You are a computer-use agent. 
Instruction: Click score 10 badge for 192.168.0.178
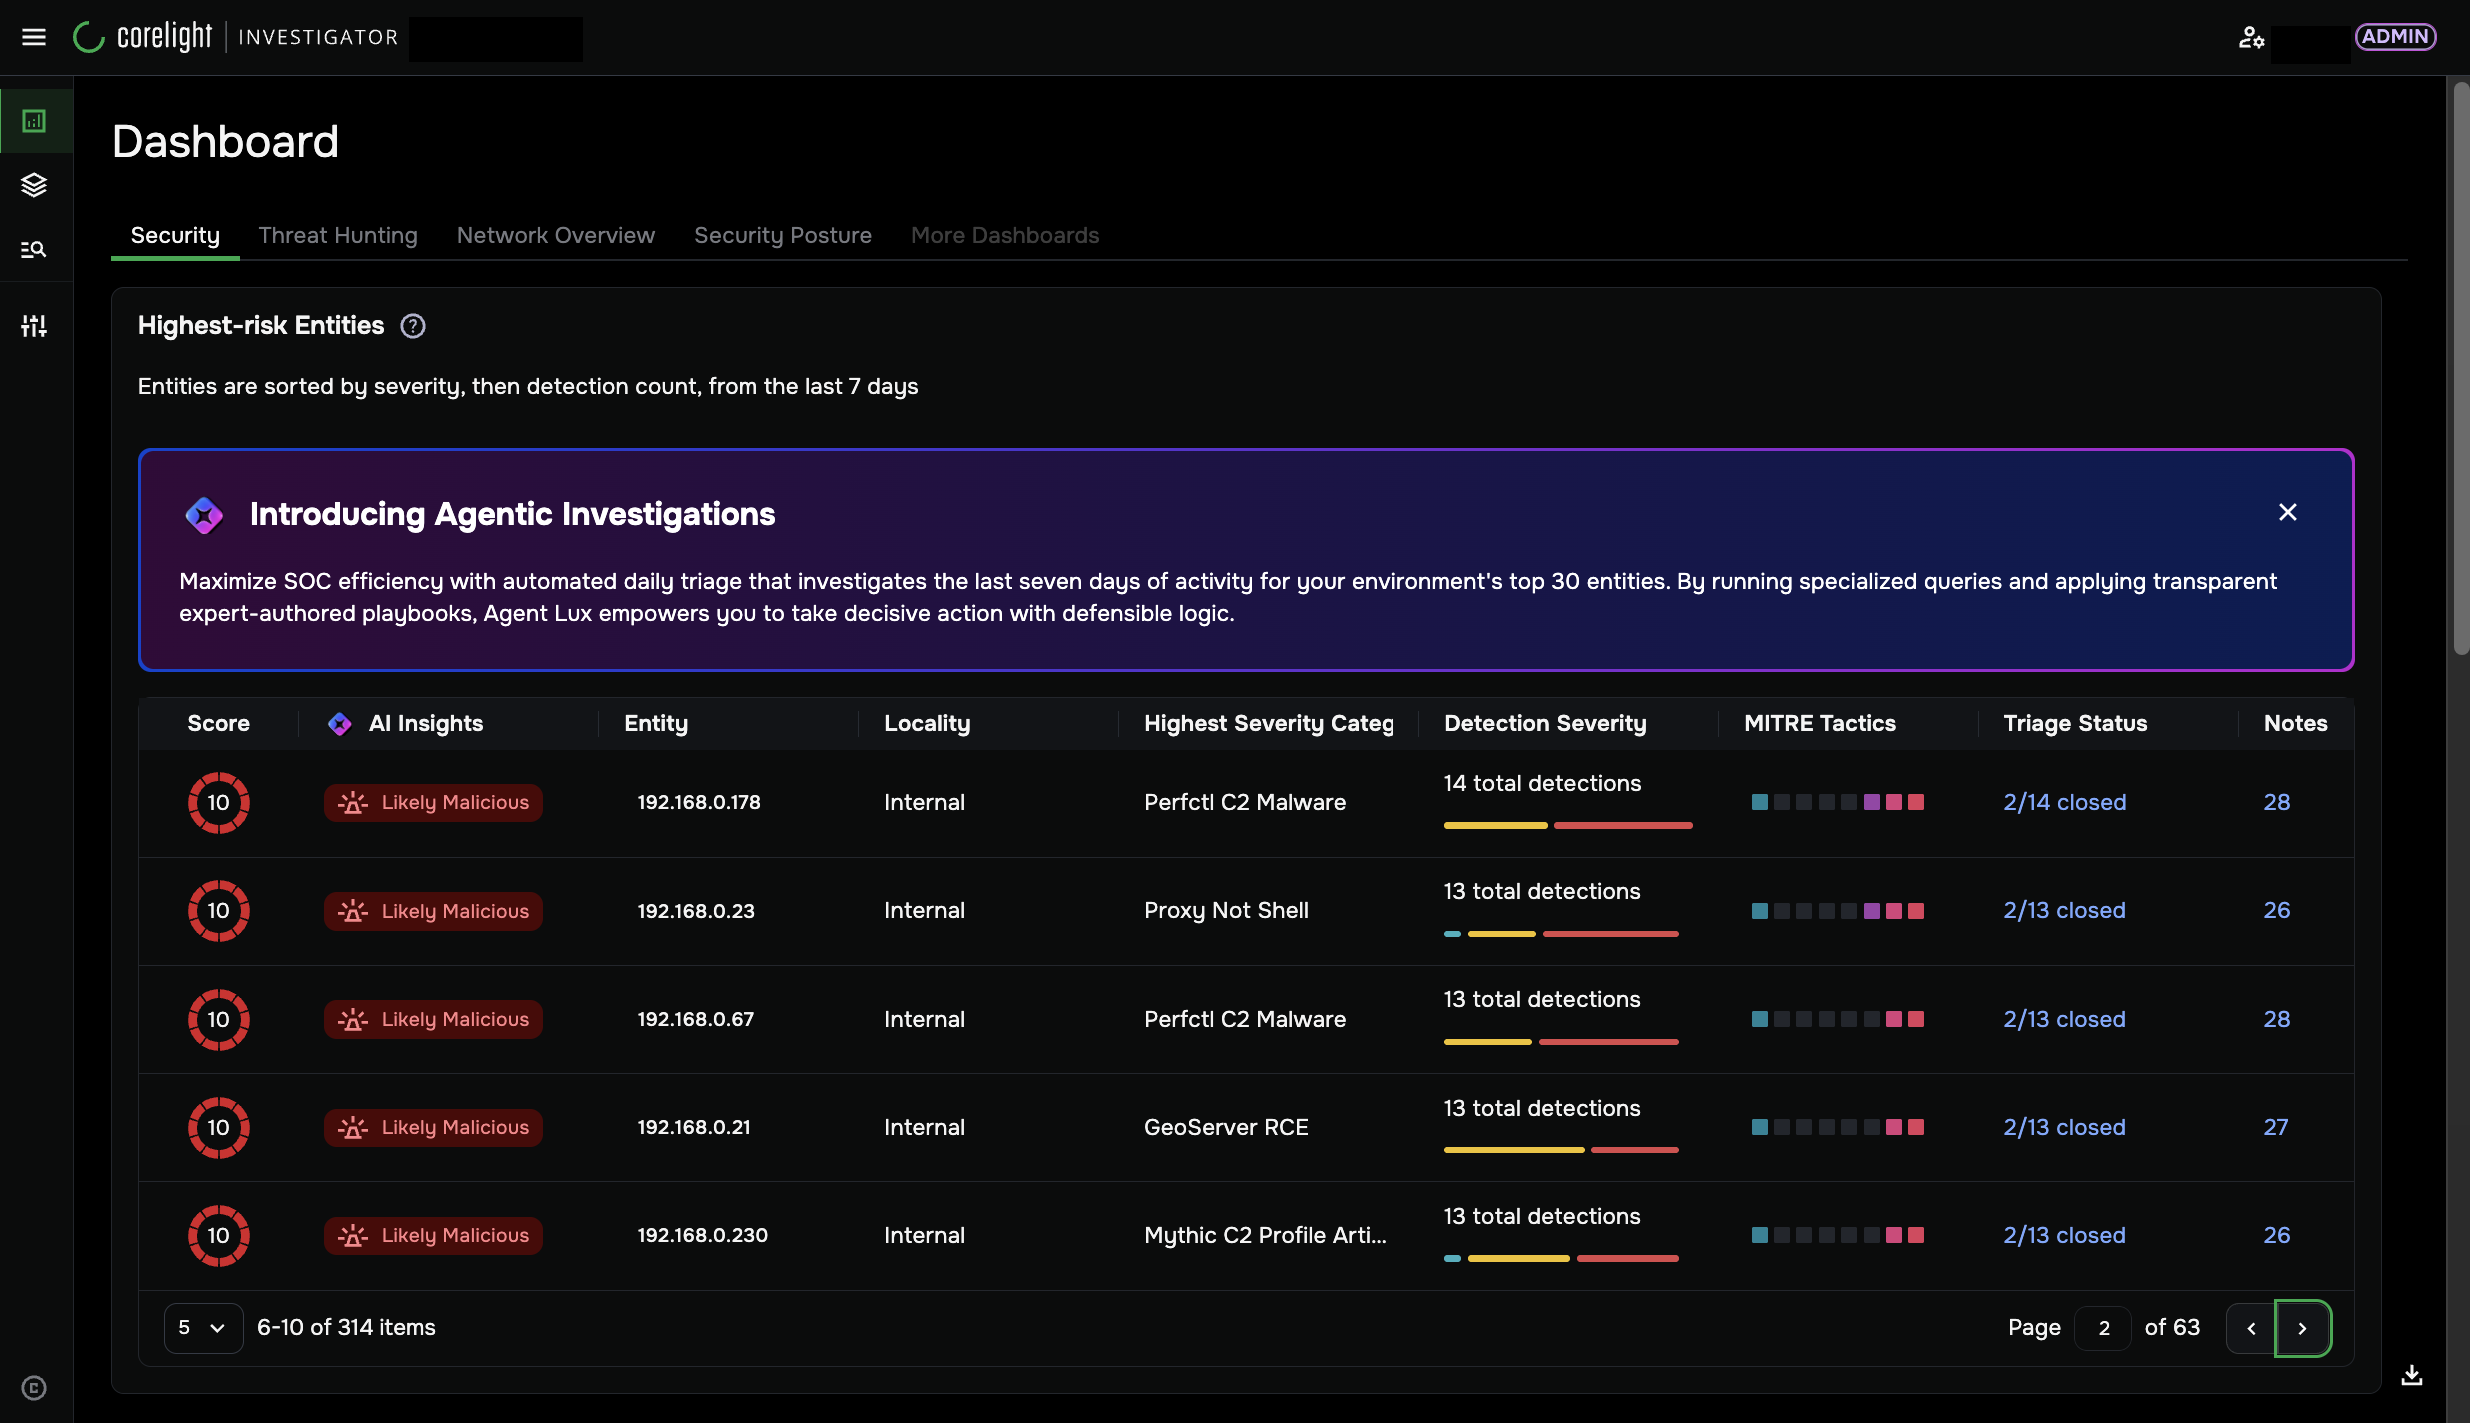coord(219,803)
